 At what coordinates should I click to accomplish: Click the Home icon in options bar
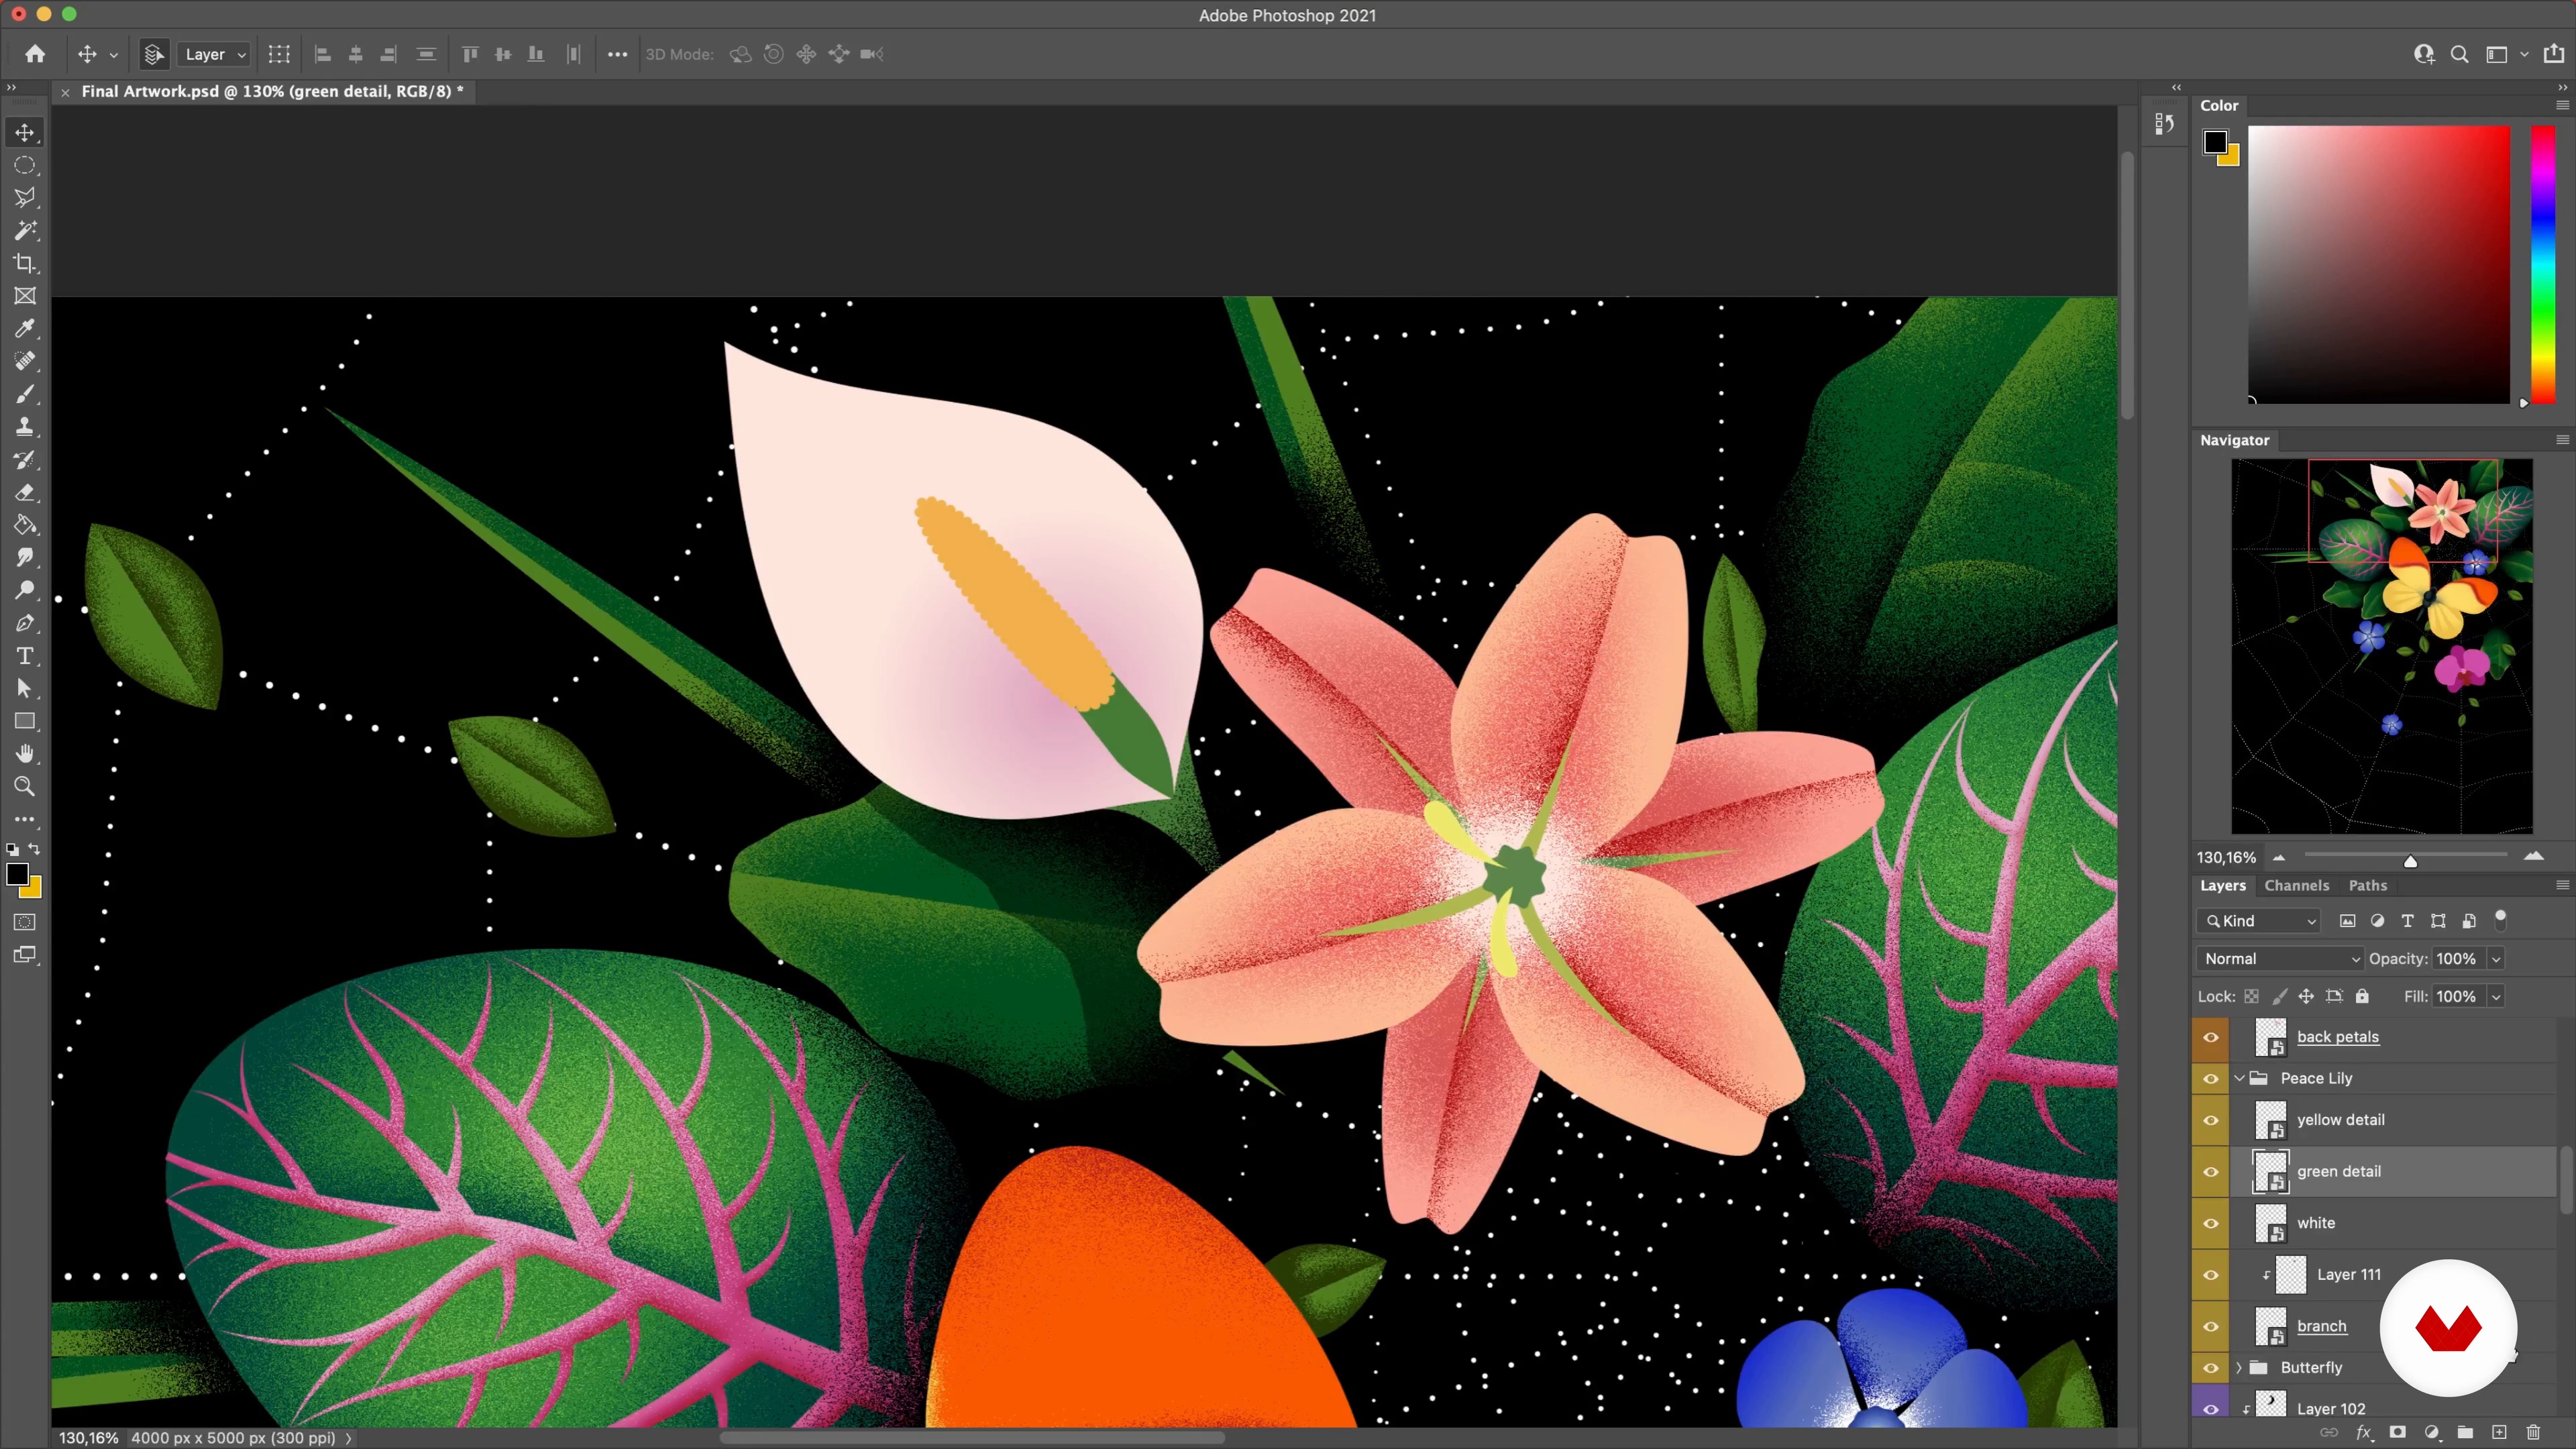coord(35,54)
